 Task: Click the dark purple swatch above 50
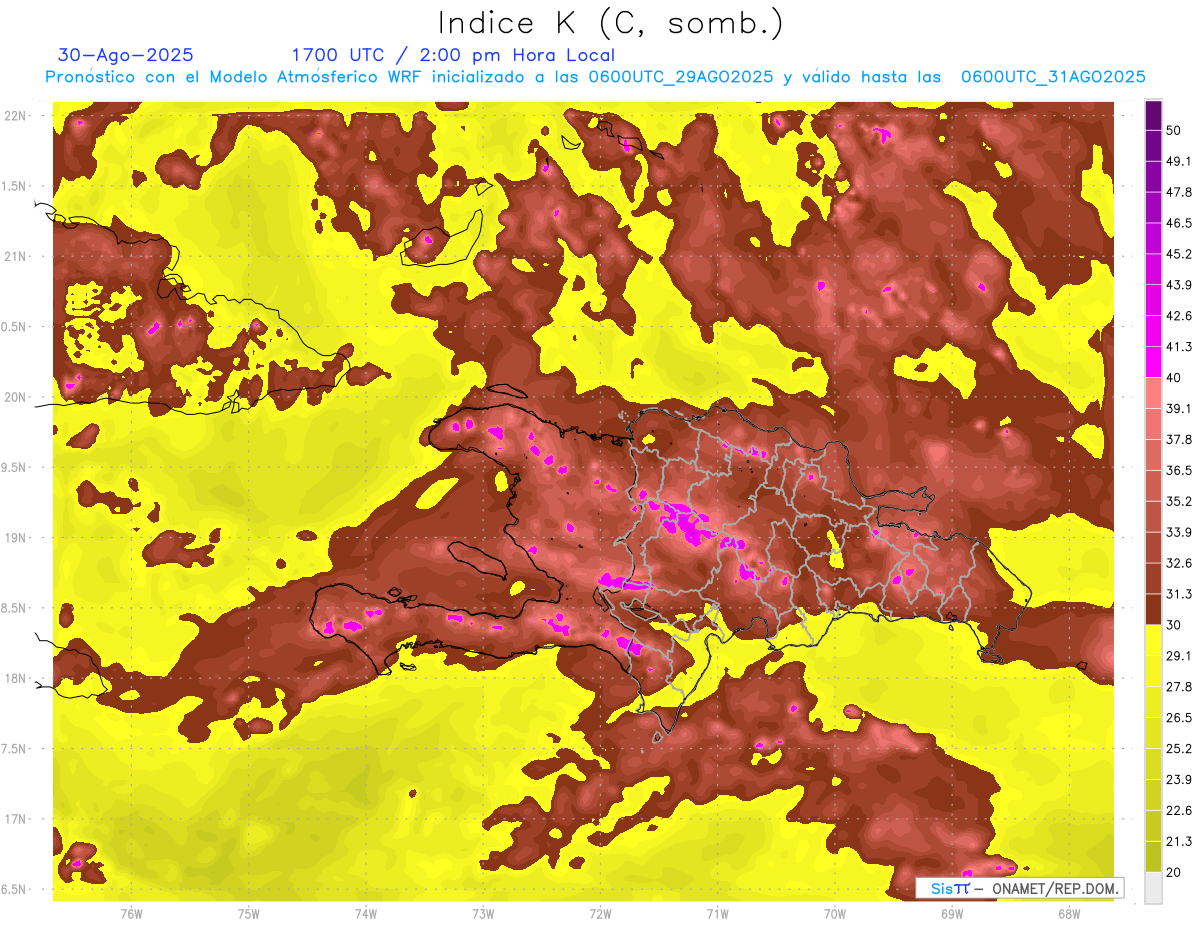pyautogui.click(x=1153, y=115)
